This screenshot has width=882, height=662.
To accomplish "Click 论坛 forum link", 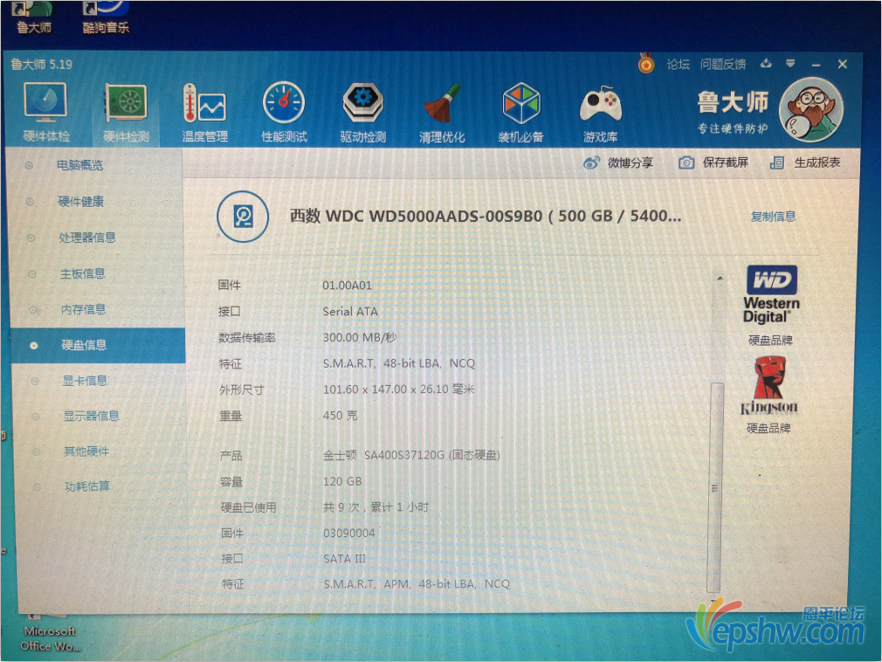I will [x=678, y=64].
